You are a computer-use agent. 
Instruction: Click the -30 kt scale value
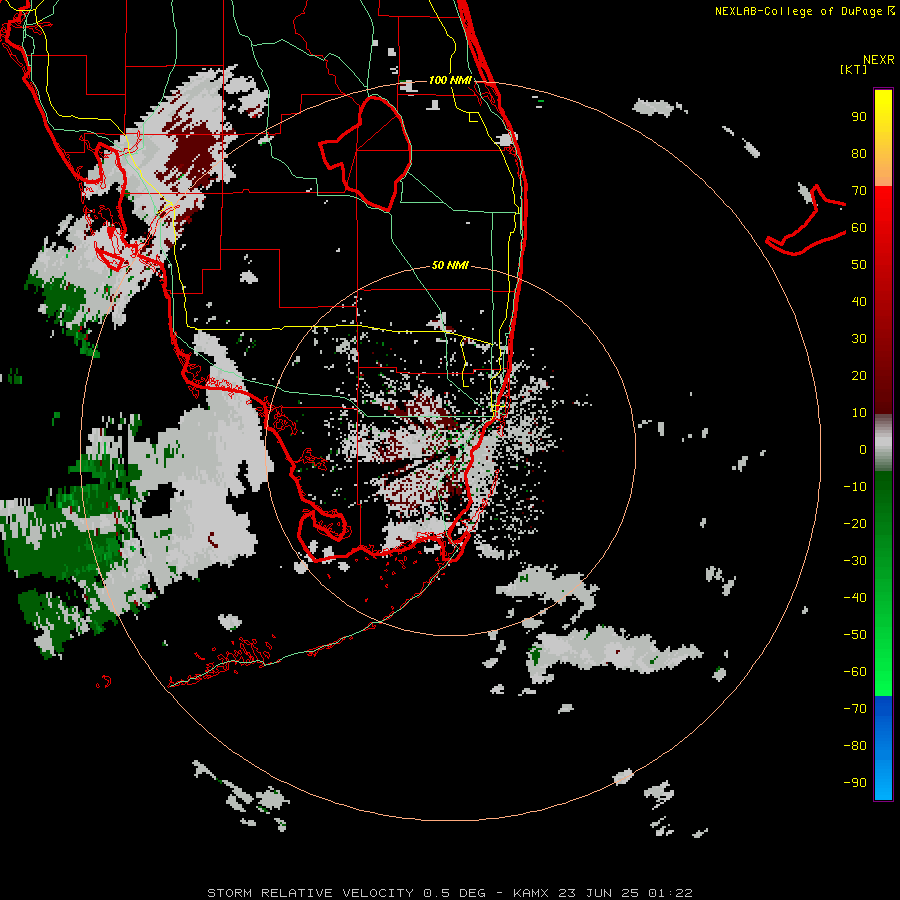(855, 561)
